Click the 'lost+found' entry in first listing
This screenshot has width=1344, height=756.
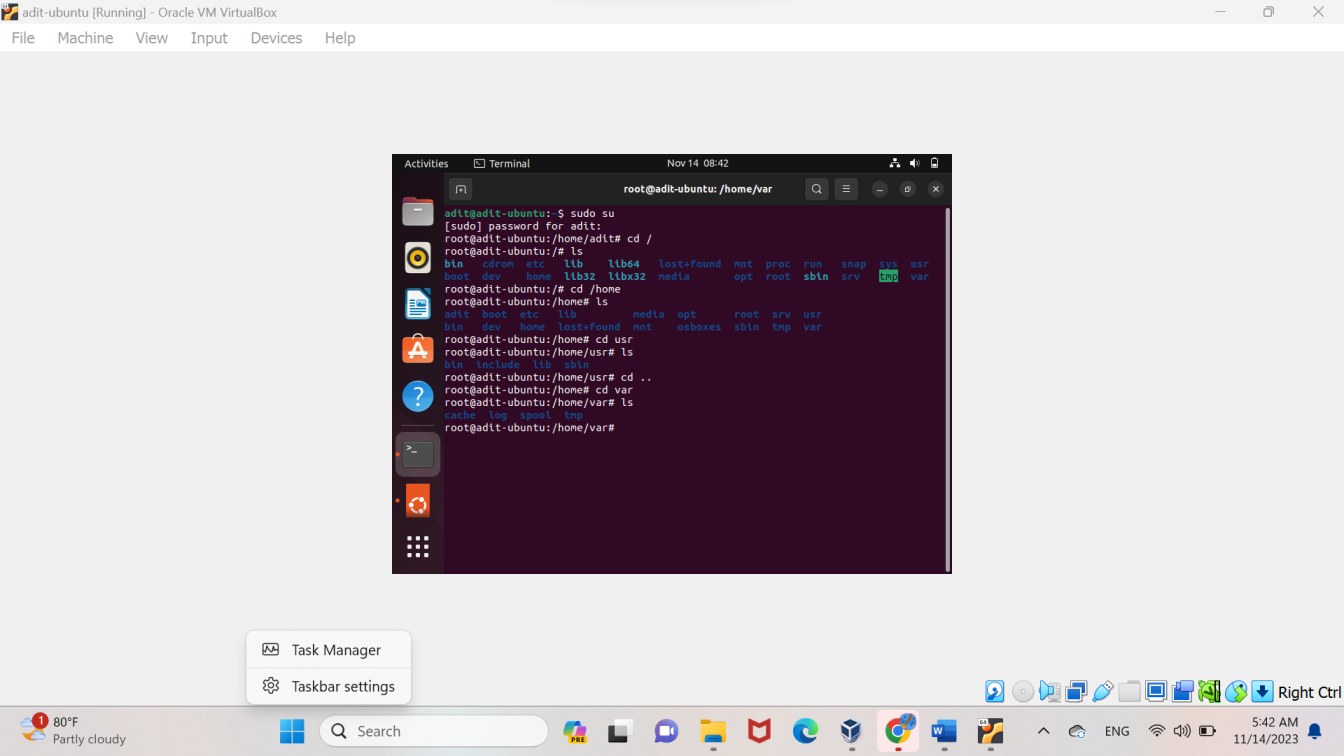689,264
